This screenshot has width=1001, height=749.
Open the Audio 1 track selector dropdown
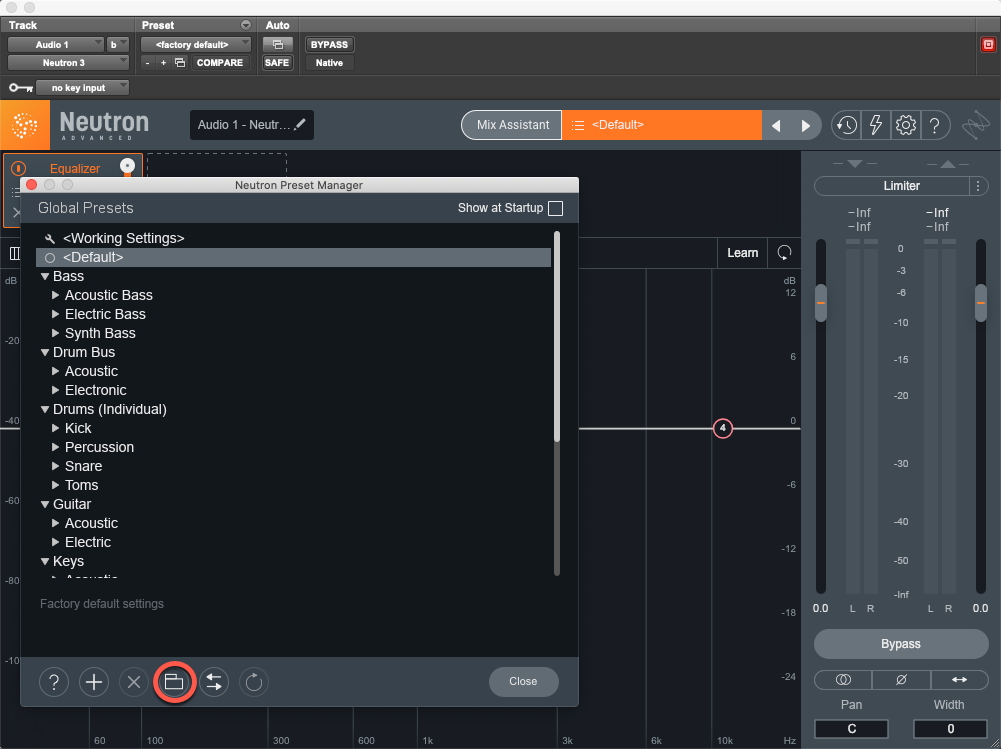[56, 45]
